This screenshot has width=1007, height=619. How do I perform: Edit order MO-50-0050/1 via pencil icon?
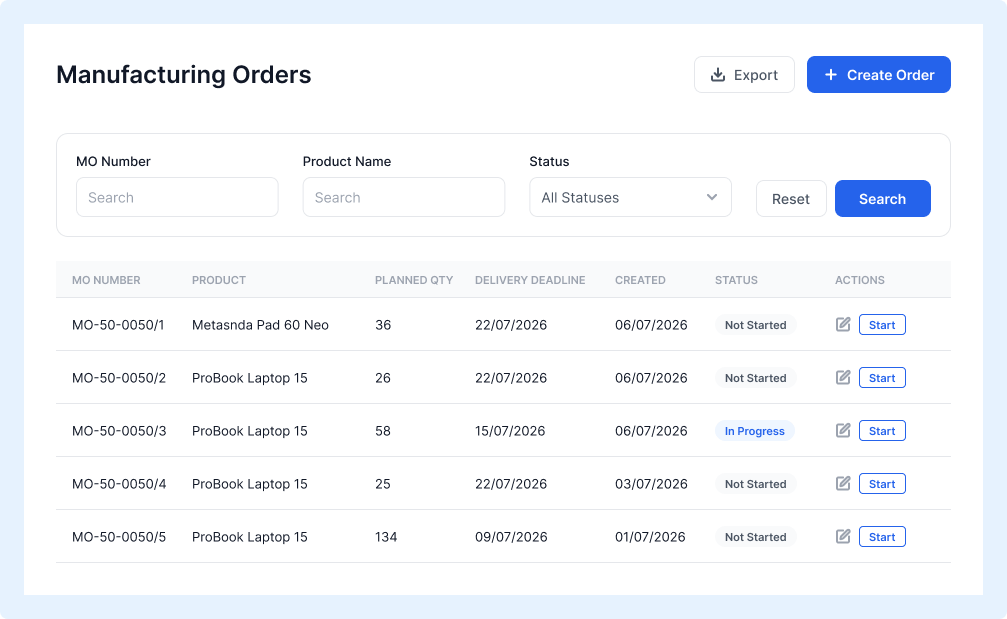point(843,324)
